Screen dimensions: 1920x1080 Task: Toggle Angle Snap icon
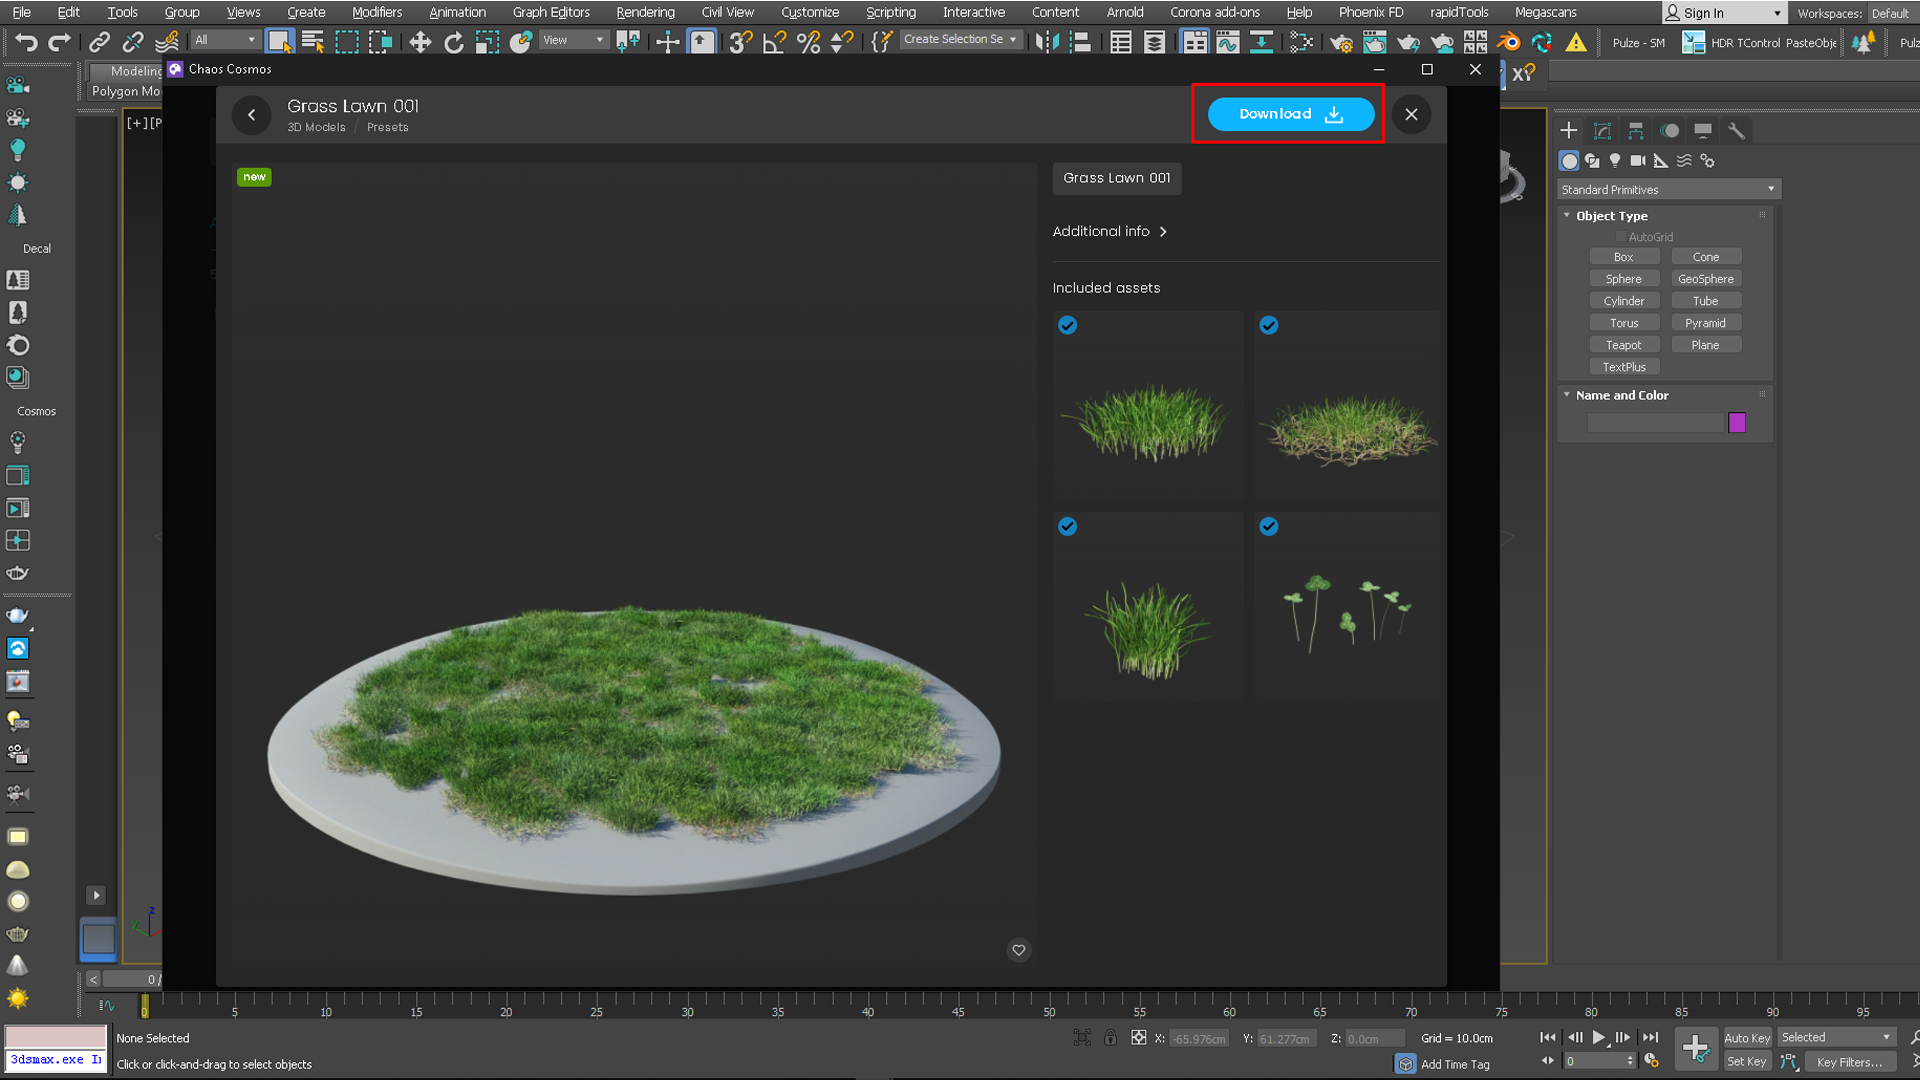(775, 42)
